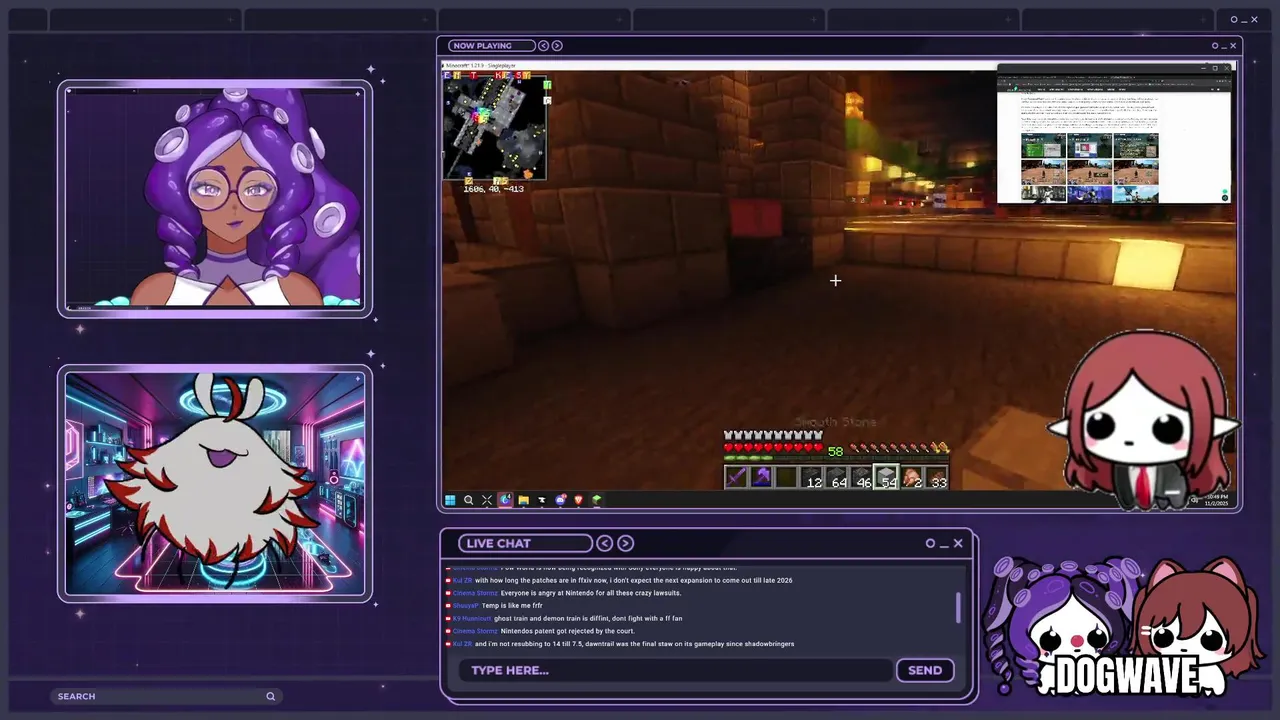Screen dimensions: 1280x720
Task: Close the Live Chat panel
Action: point(958,543)
